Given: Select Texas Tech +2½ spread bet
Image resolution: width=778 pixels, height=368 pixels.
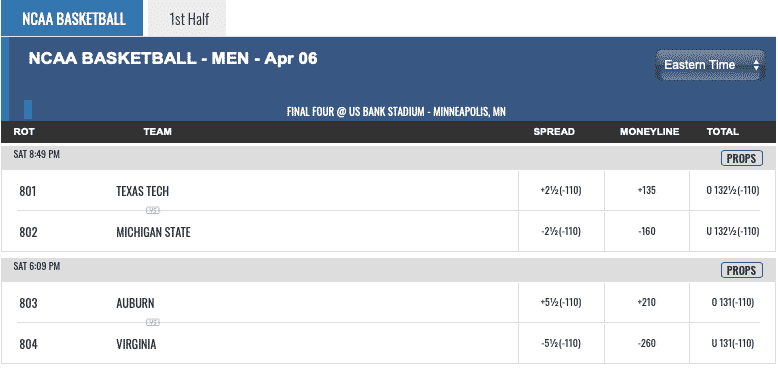Looking at the screenshot, I should tap(561, 190).
